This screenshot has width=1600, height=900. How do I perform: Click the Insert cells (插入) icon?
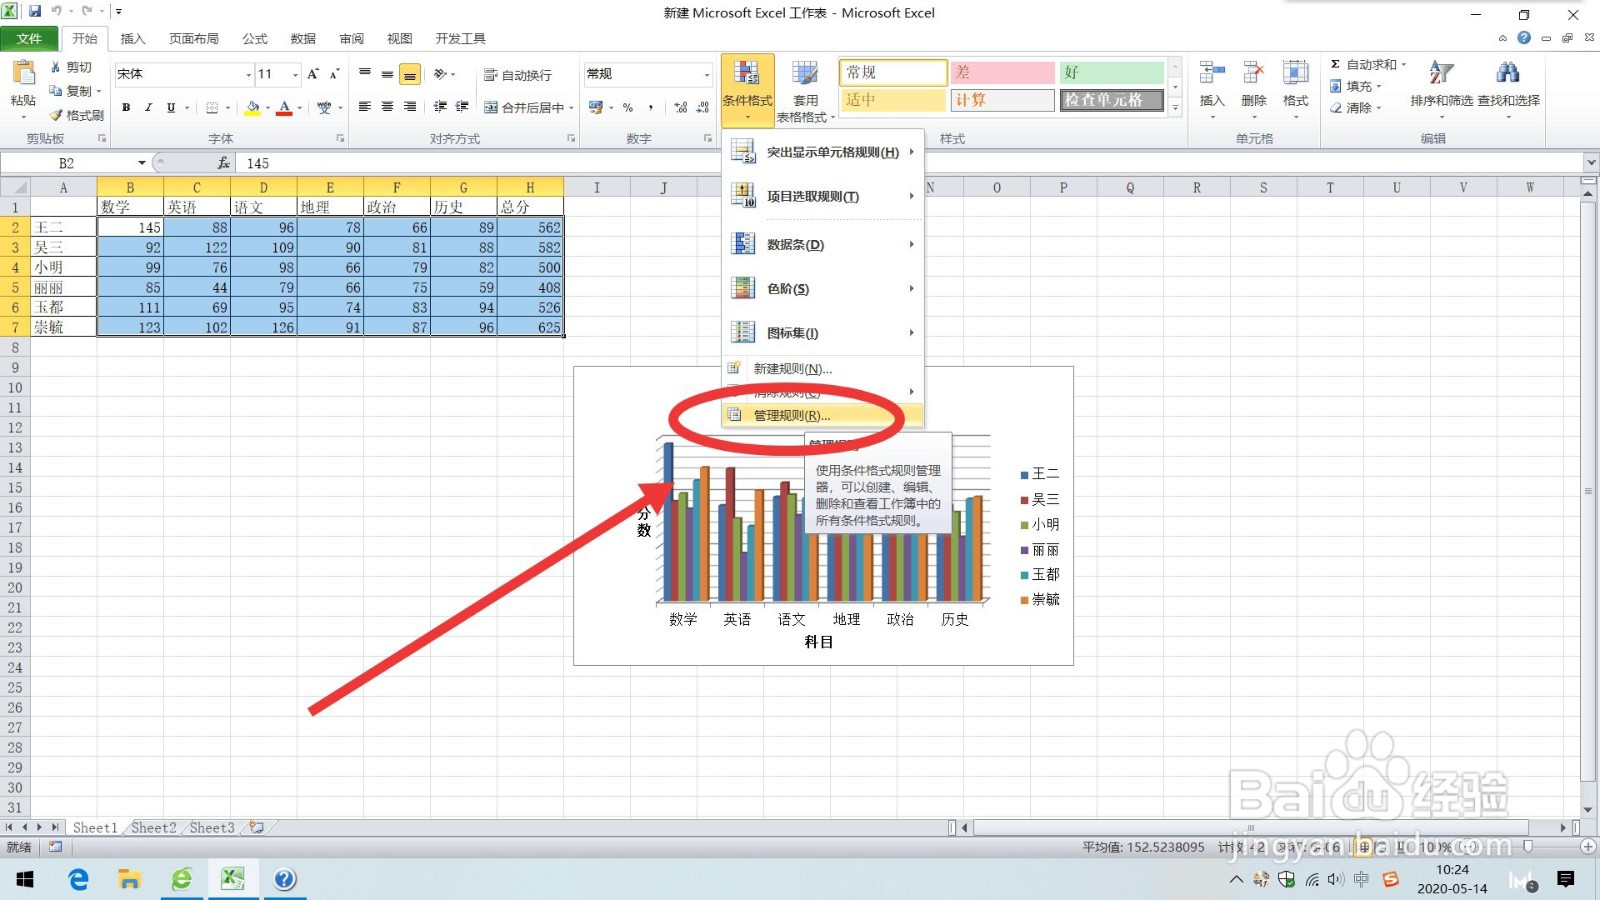coord(1212,72)
